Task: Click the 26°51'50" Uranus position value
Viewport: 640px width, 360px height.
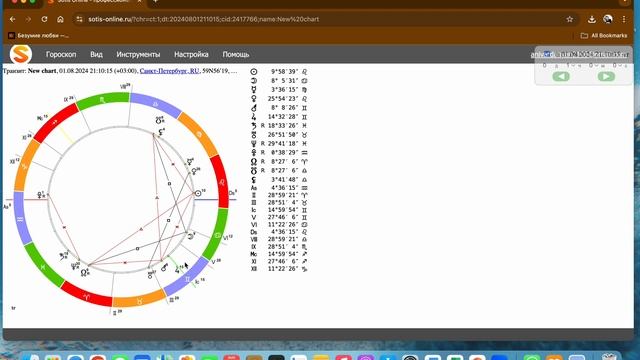Action: point(283,134)
